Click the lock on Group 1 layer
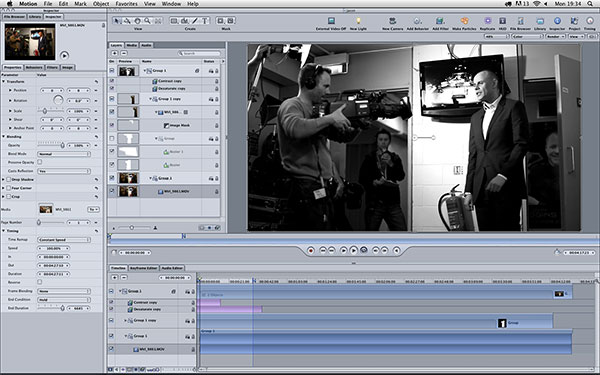Screen dimensions: 600x375 click(217, 71)
